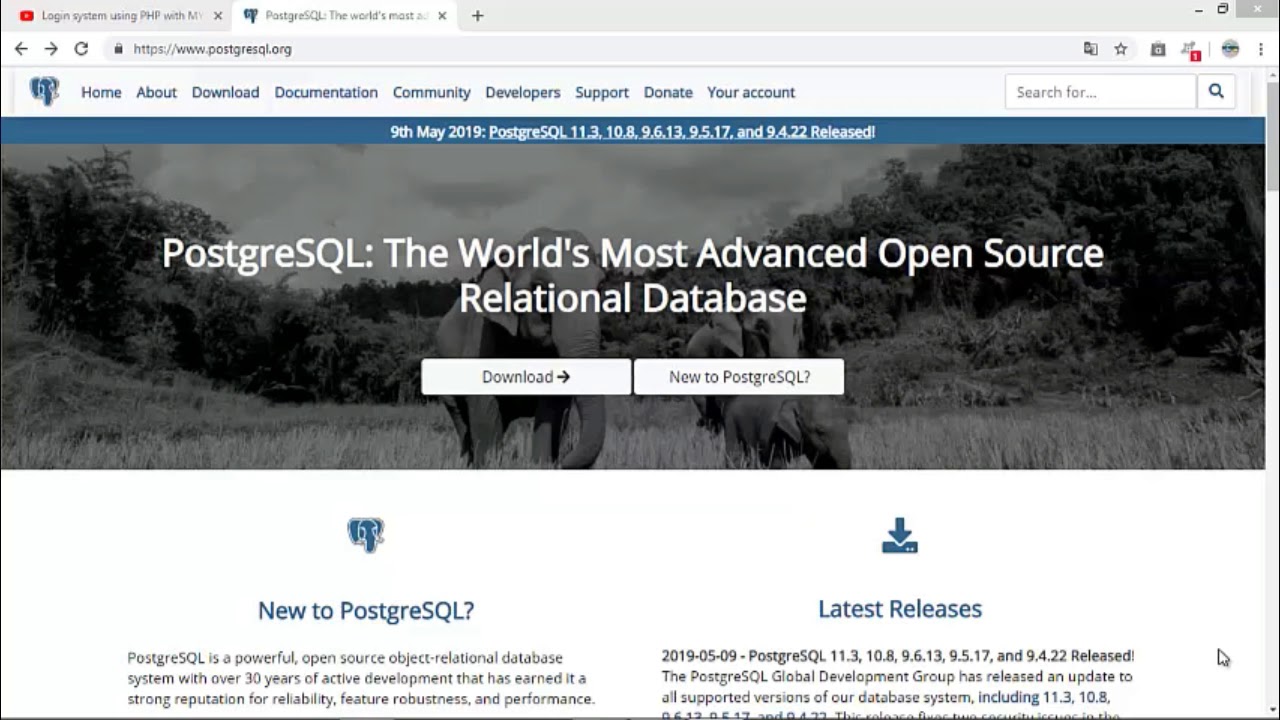Image resolution: width=1280 pixels, height=720 pixels.
Task: Click the download icon above Latest Releases
Action: tap(900, 535)
